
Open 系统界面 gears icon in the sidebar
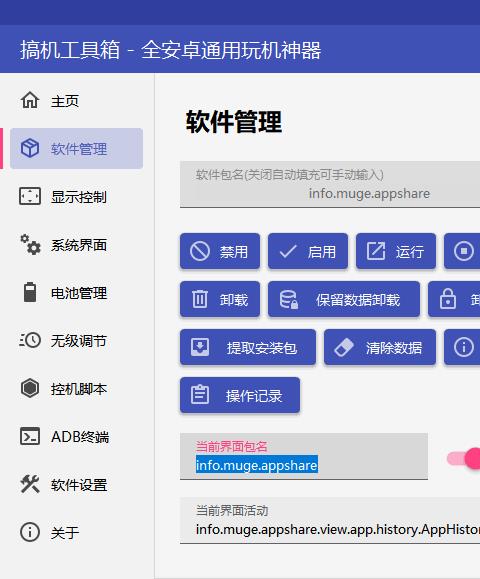(30, 244)
